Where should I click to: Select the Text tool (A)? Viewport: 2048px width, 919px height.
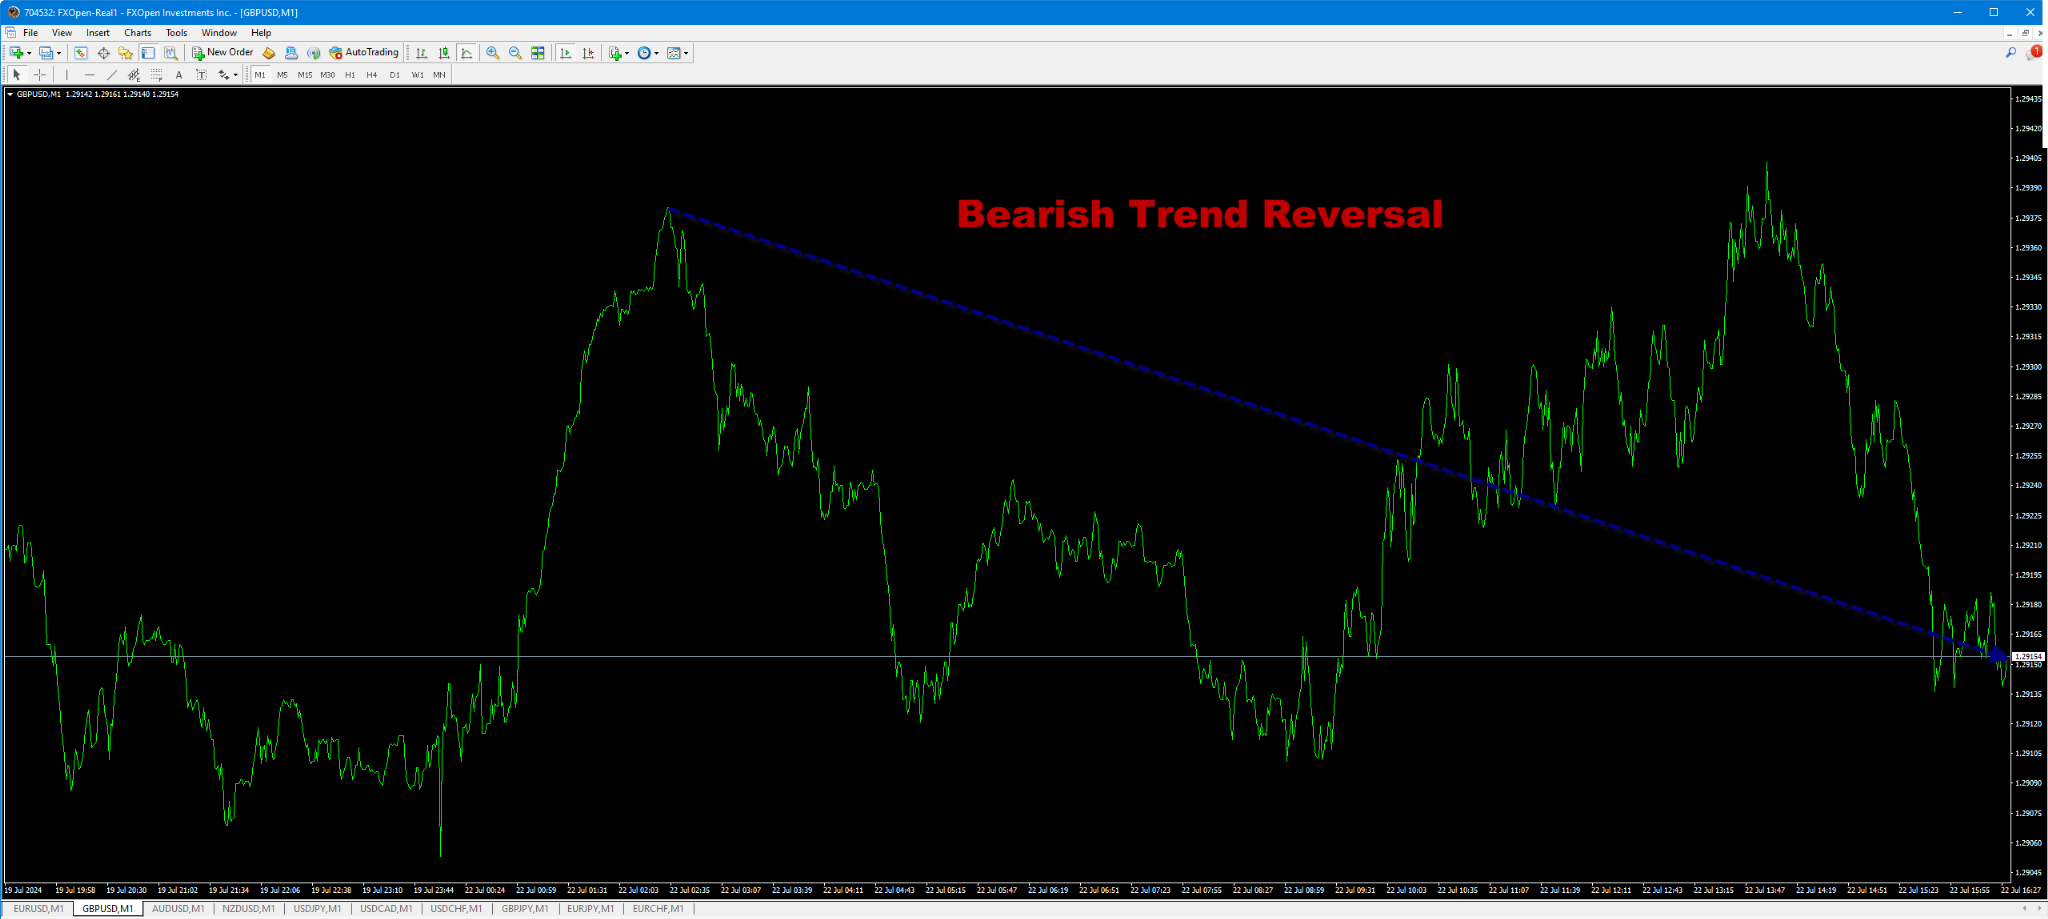pyautogui.click(x=179, y=75)
